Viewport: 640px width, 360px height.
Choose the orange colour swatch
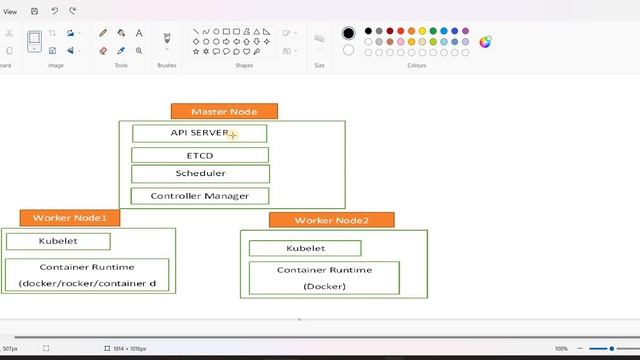click(411, 31)
